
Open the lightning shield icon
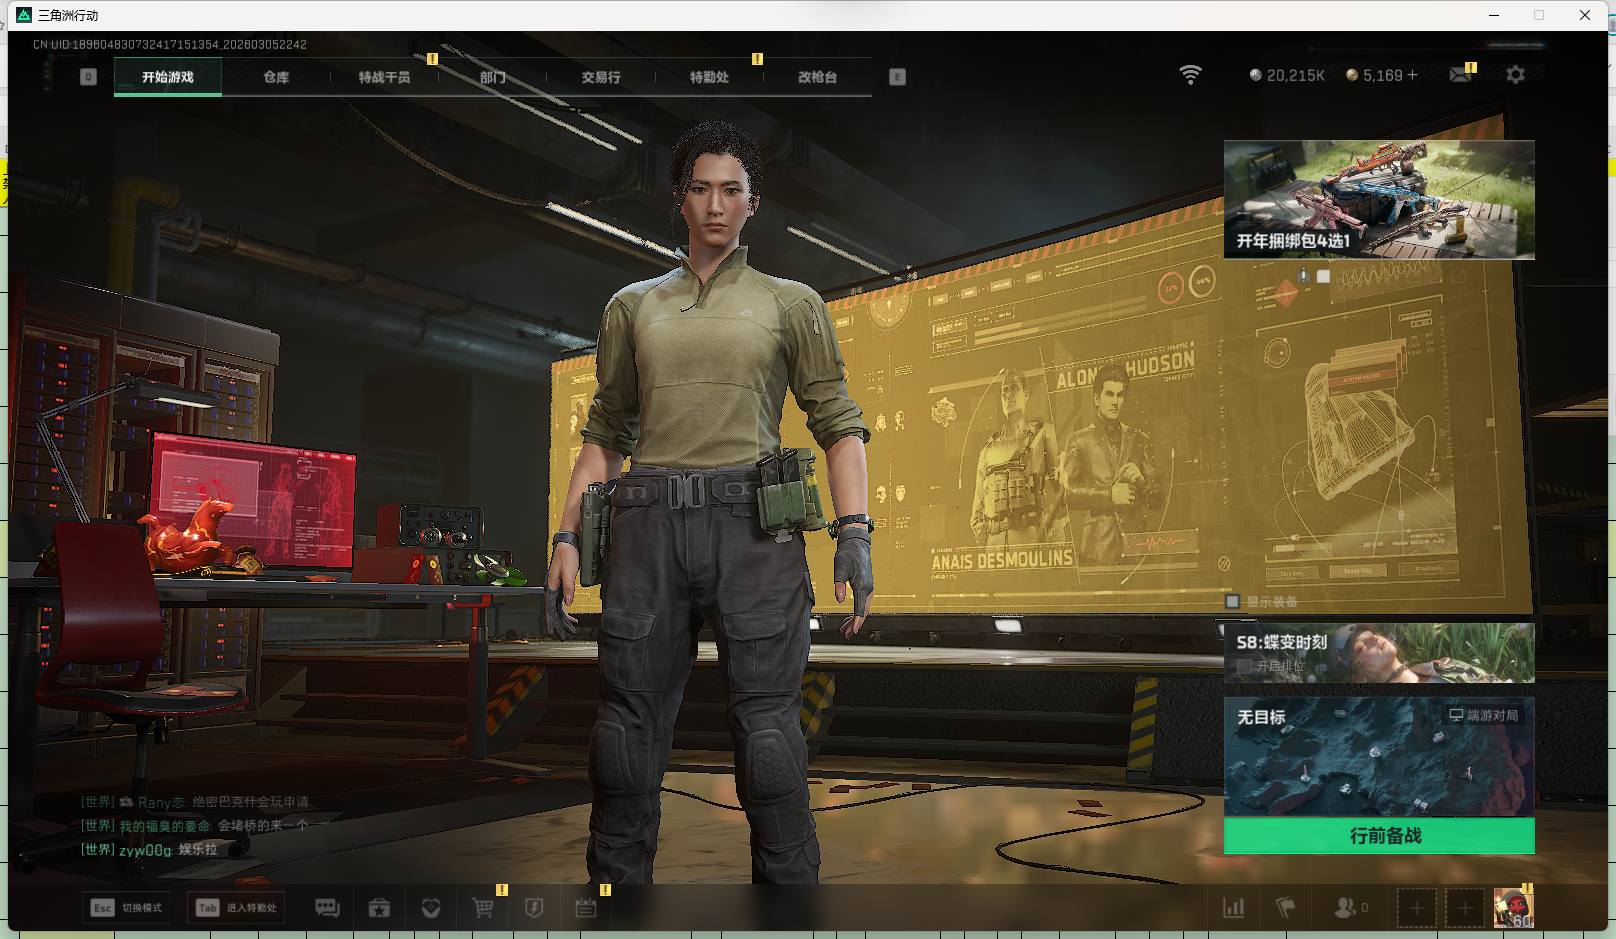coord(534,908)
